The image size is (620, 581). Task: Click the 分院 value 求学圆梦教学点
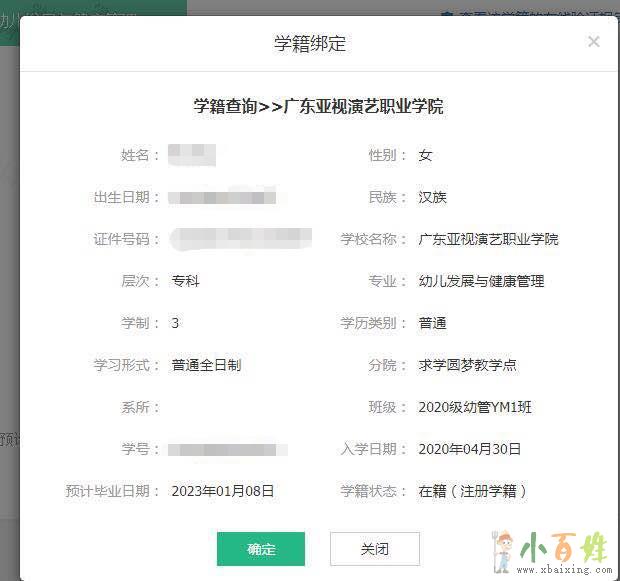click(467, 365)
